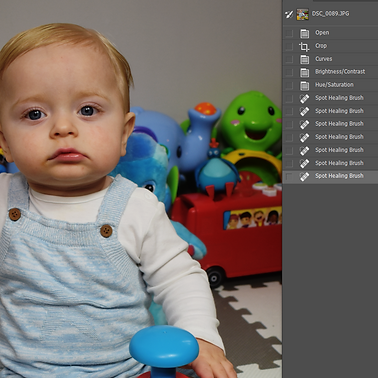Click the icon beside the Curves state
This screenshot has height=378, width=378.
[x=304, y=59]
